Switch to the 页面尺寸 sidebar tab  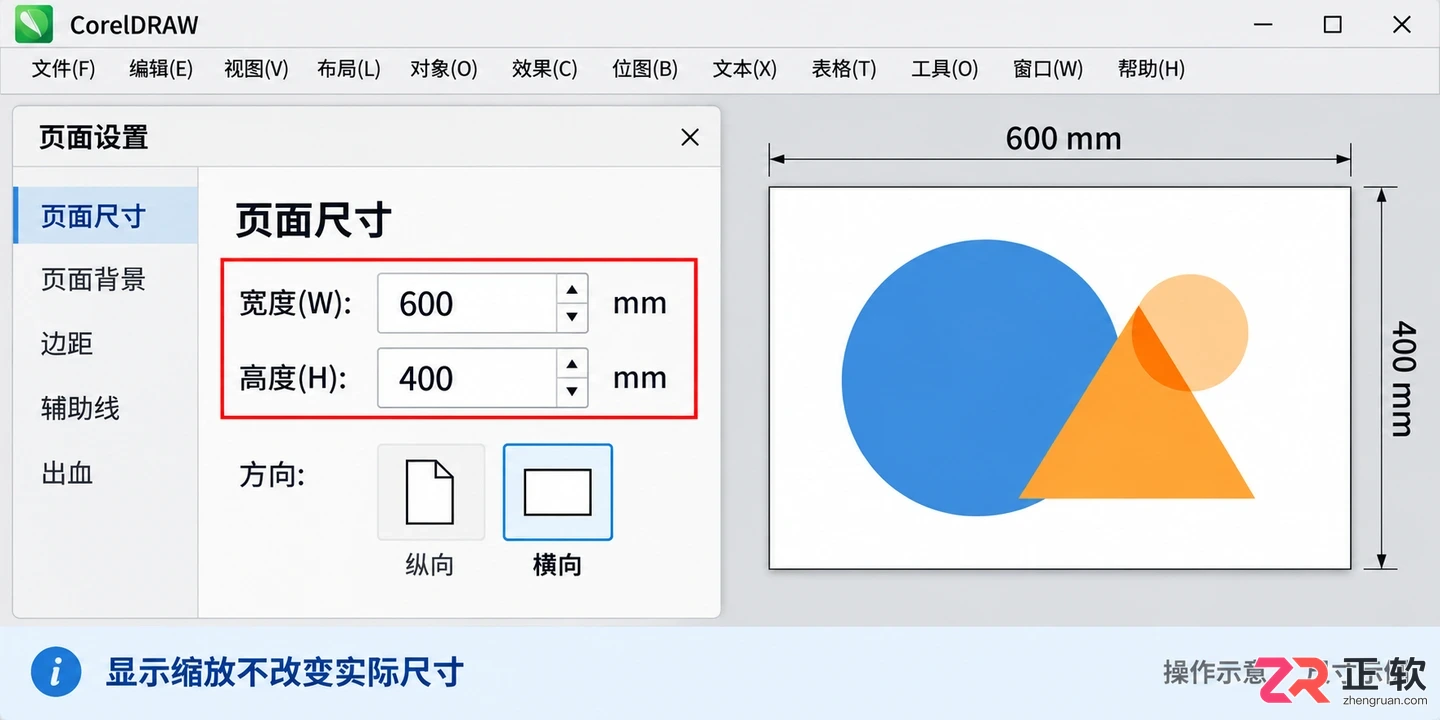click(106, 215)
